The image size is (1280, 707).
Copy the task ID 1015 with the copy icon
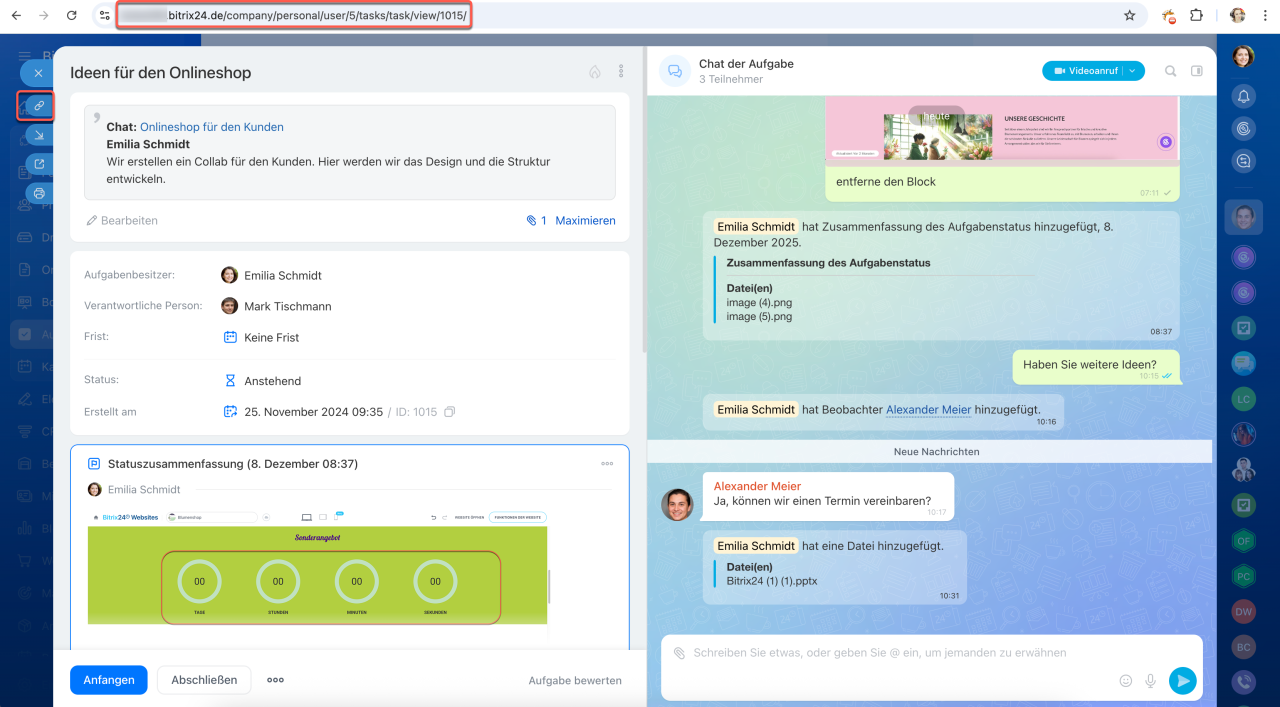pyautogui.click(x=449, y=412)
